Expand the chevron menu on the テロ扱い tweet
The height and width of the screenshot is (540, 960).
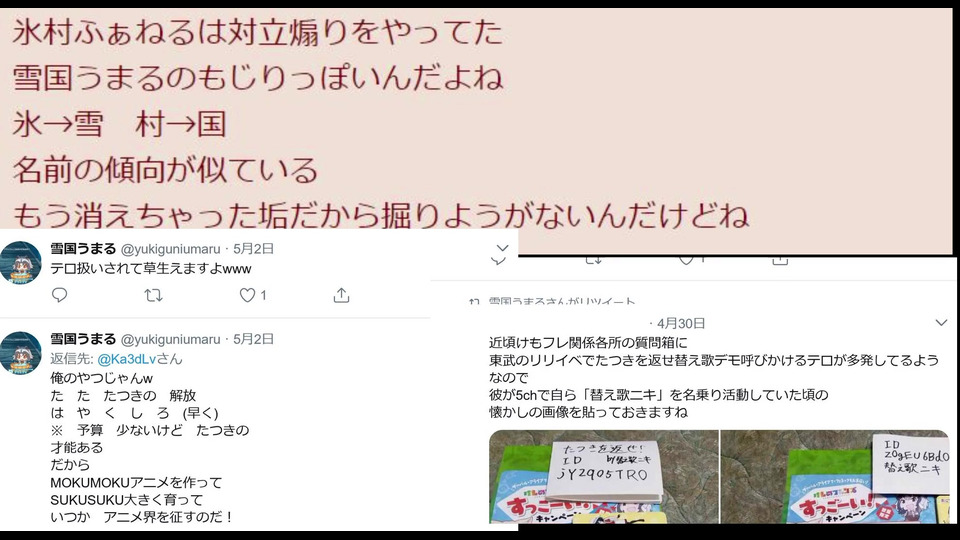click(503, 248)
